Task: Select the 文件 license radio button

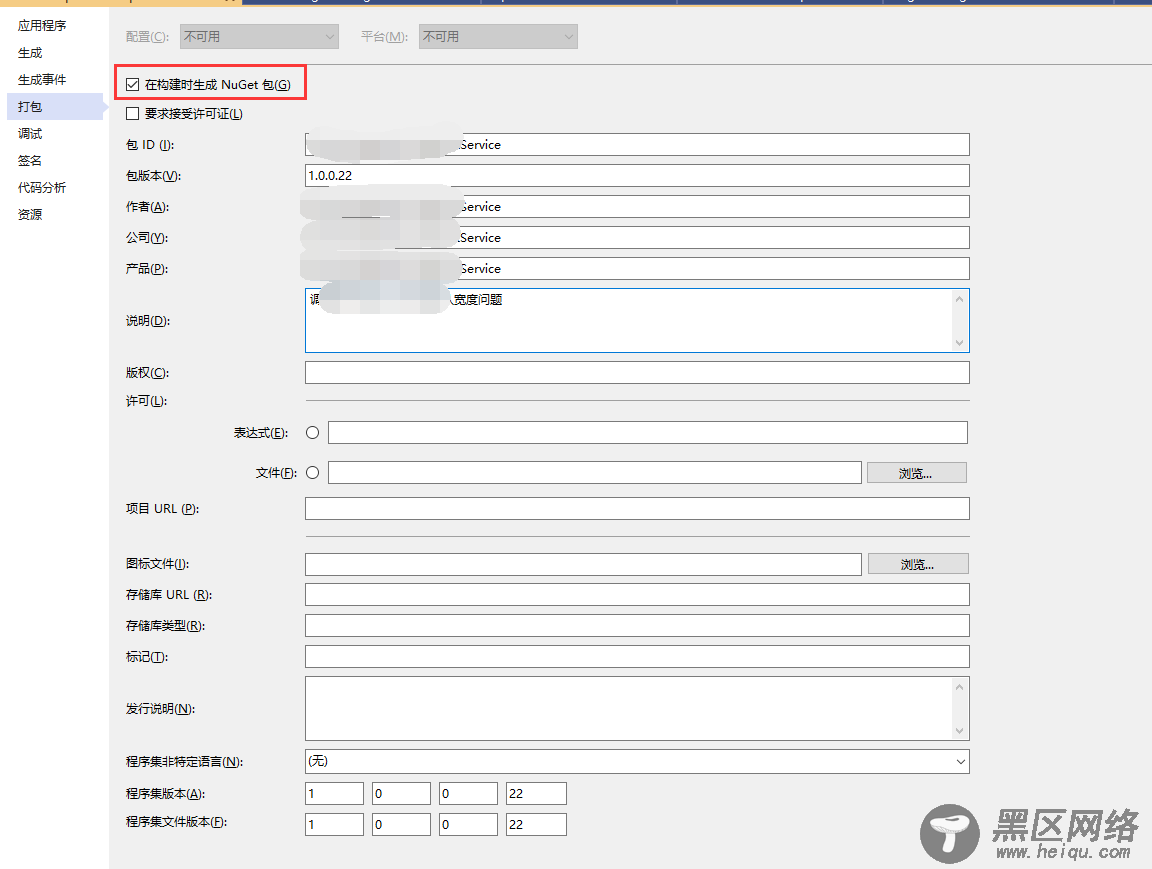Action: pyautogui.click(x=312, y=472)
